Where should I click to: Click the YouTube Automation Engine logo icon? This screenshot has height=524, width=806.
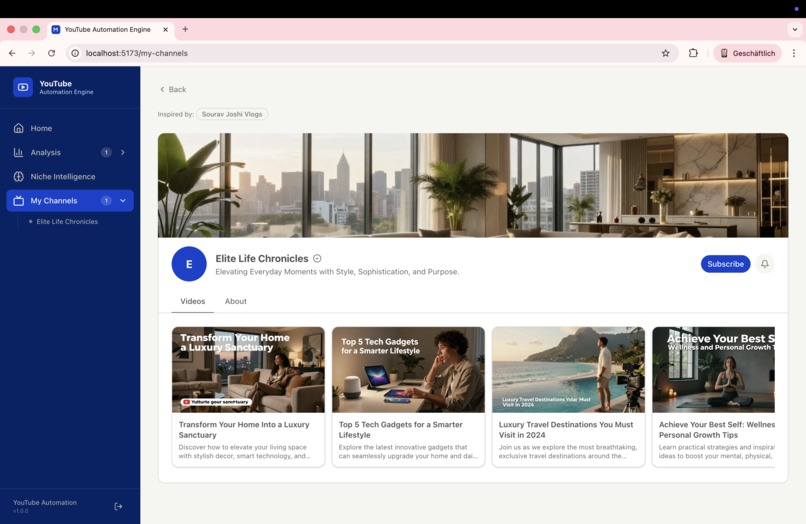tap(23, 87)
